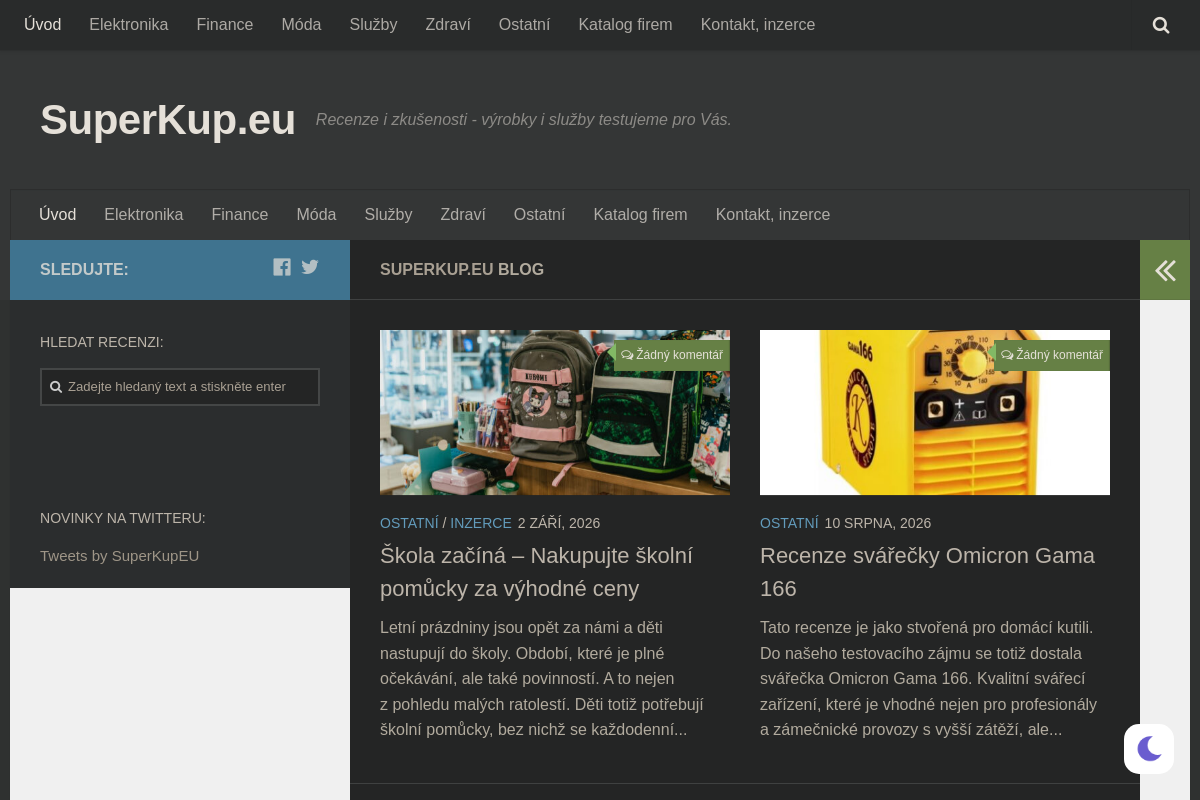Open Ostatní category of school supplies post
The image size is (1200, 800).
click(409, 523)
